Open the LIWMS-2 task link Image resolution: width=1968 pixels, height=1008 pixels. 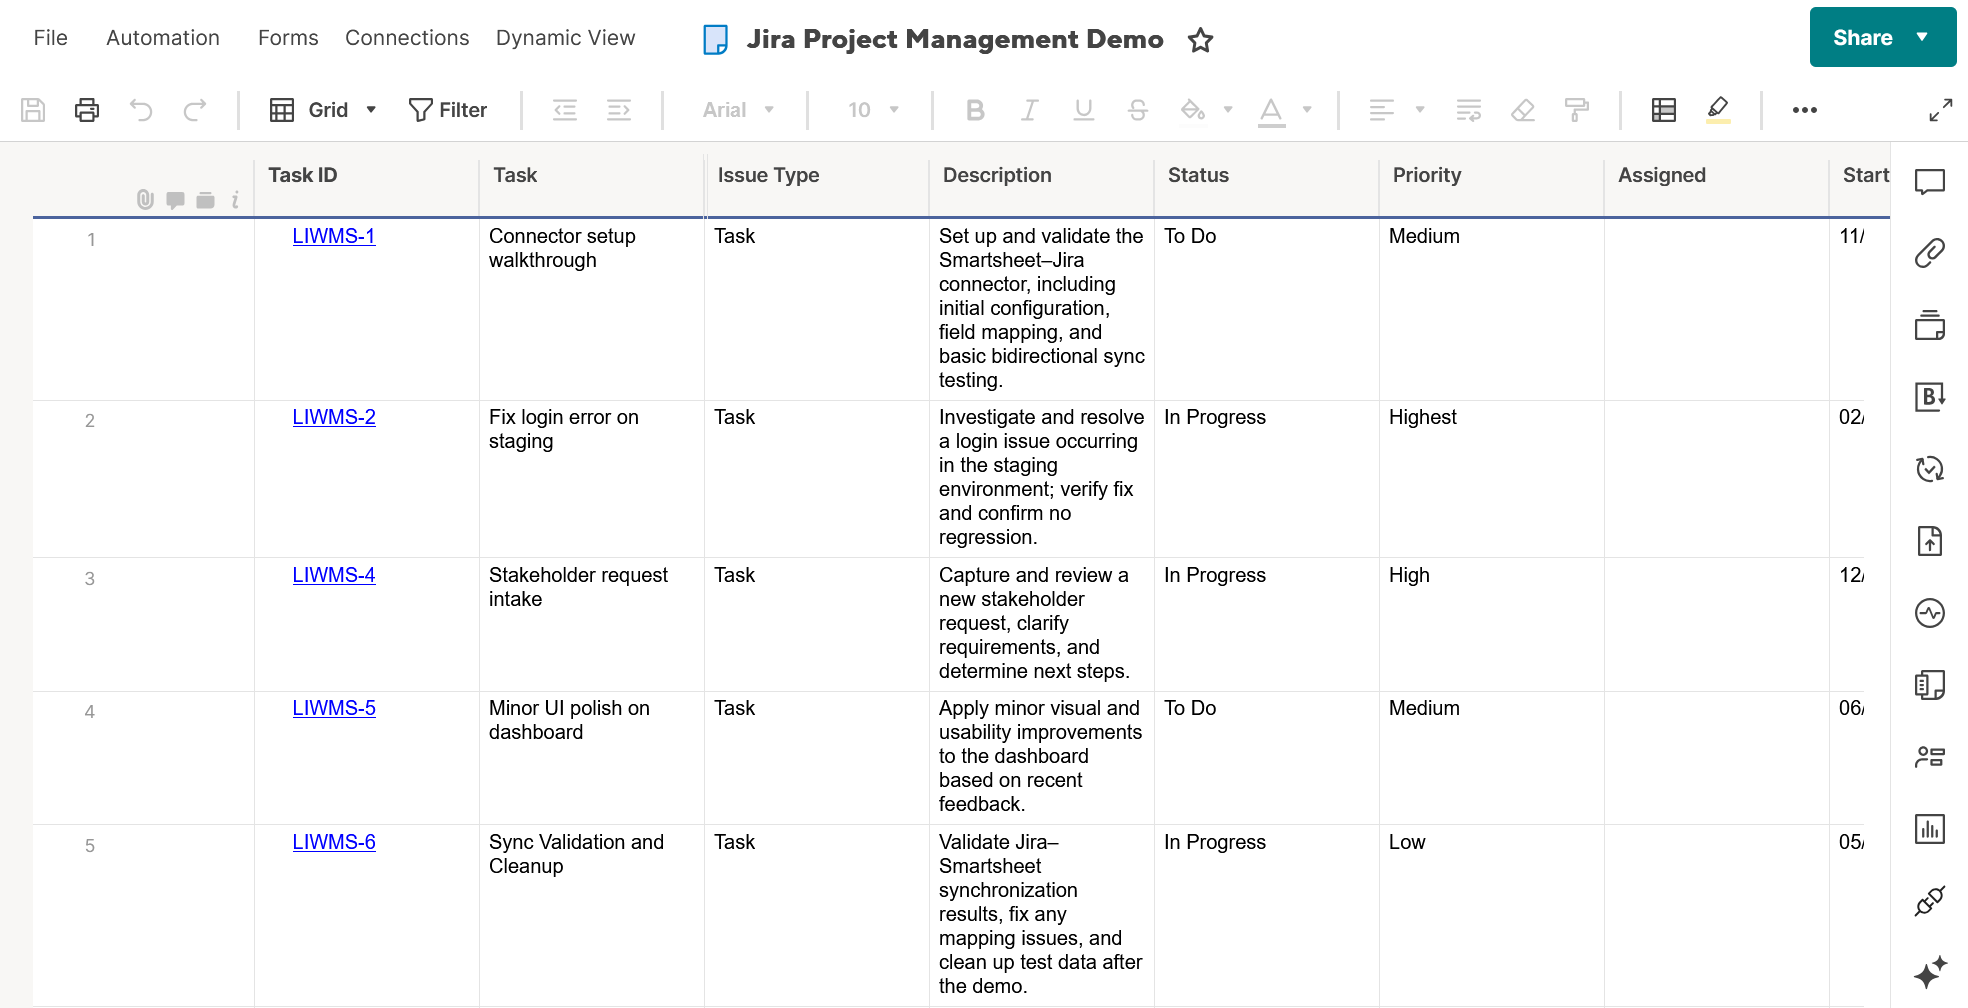334,417
